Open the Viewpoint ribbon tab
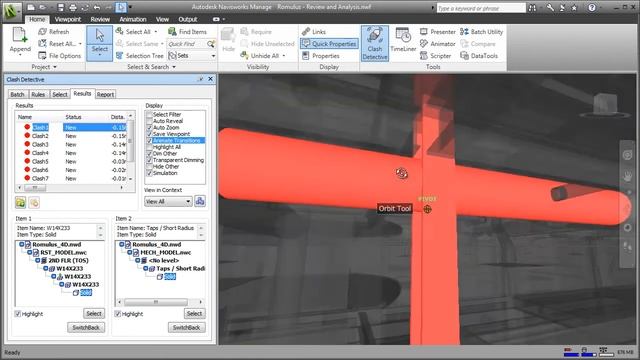Viewport: 640px width, 360px height. click(x=68, y=19)
